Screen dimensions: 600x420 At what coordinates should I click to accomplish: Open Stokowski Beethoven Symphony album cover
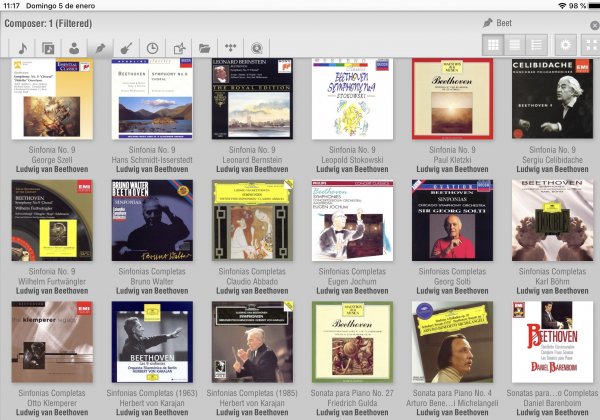[x=352, y=99]
